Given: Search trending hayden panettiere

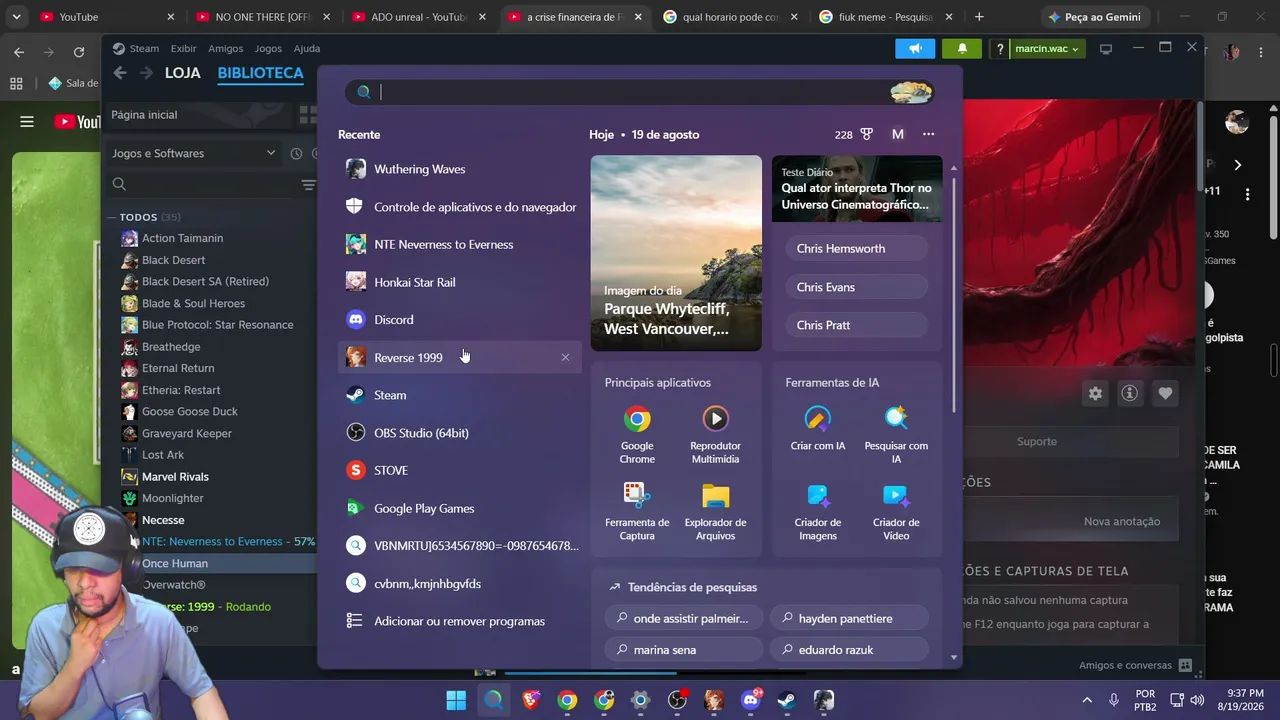Looking at the screenshot, I should (x=849, y=618).
